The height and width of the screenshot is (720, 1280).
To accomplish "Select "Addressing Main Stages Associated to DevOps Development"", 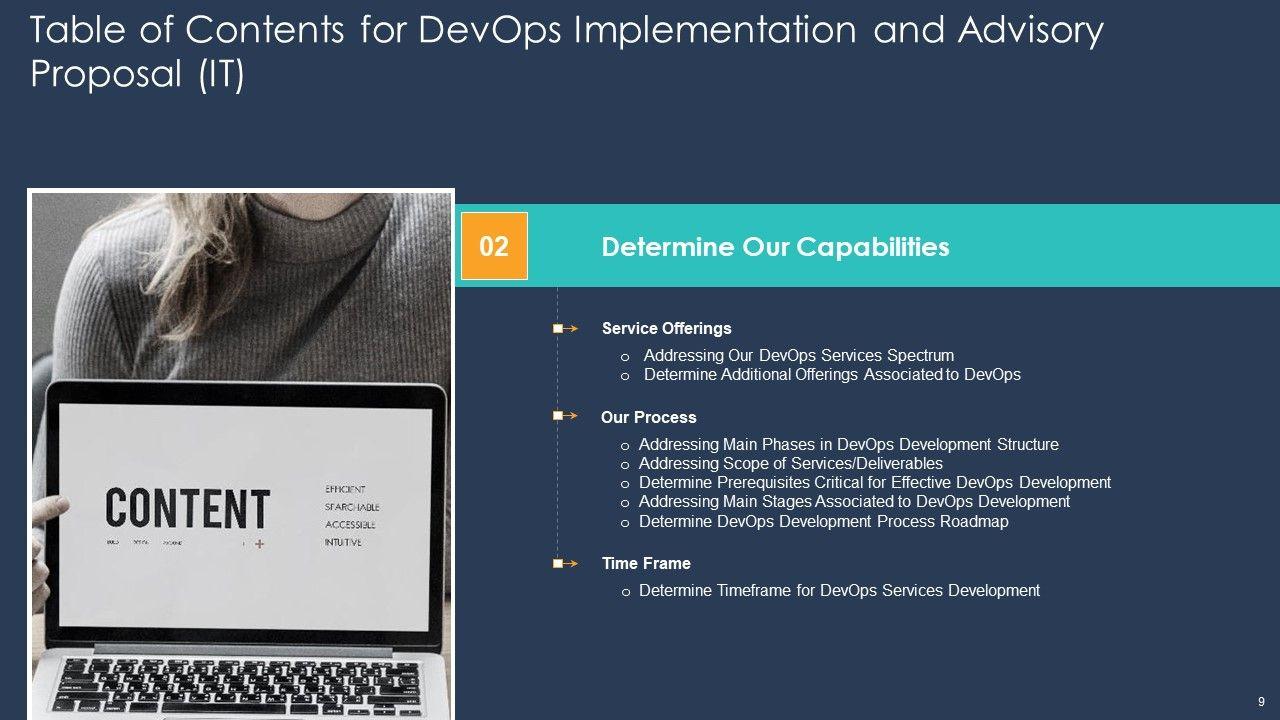I will click(x=854, y=502).
